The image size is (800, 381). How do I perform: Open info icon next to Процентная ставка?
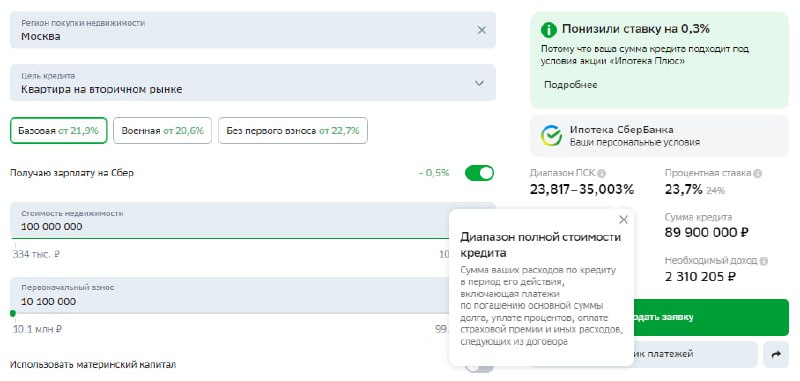click(x=758, y=173)
